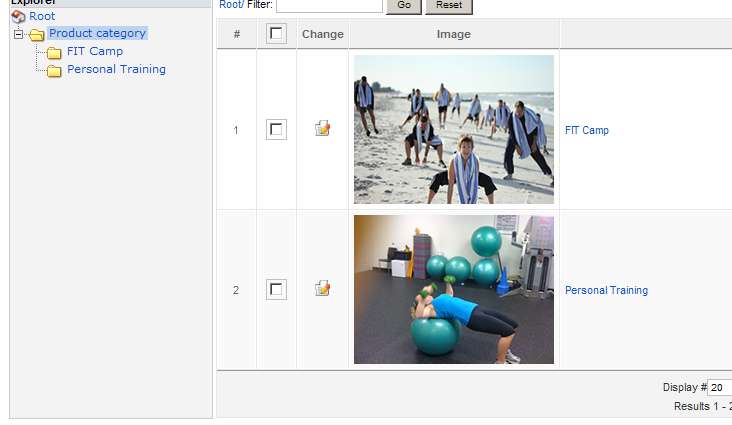Image resolution: width=732 pixels, height=425 pixels.
Task: Click the edit icon for Personal Training row
Action: tap(323, 288)
